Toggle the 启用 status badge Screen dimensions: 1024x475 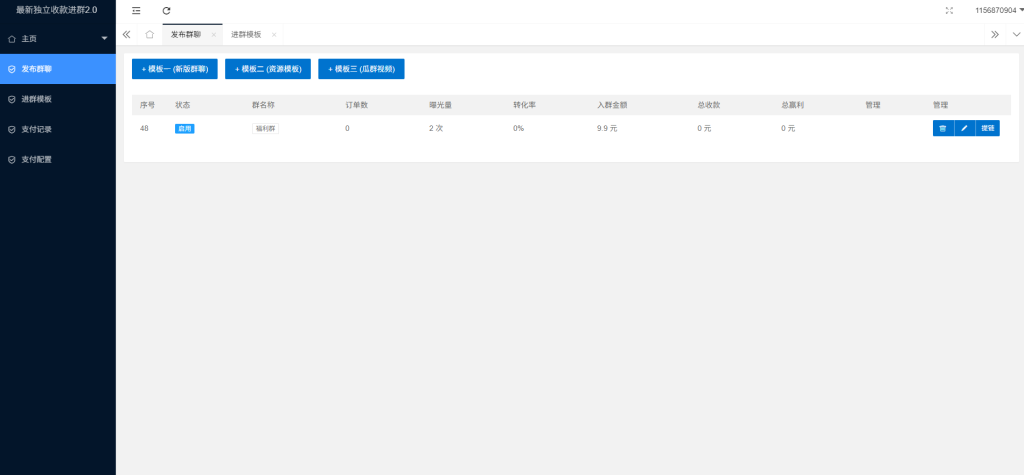click(185, 128)
